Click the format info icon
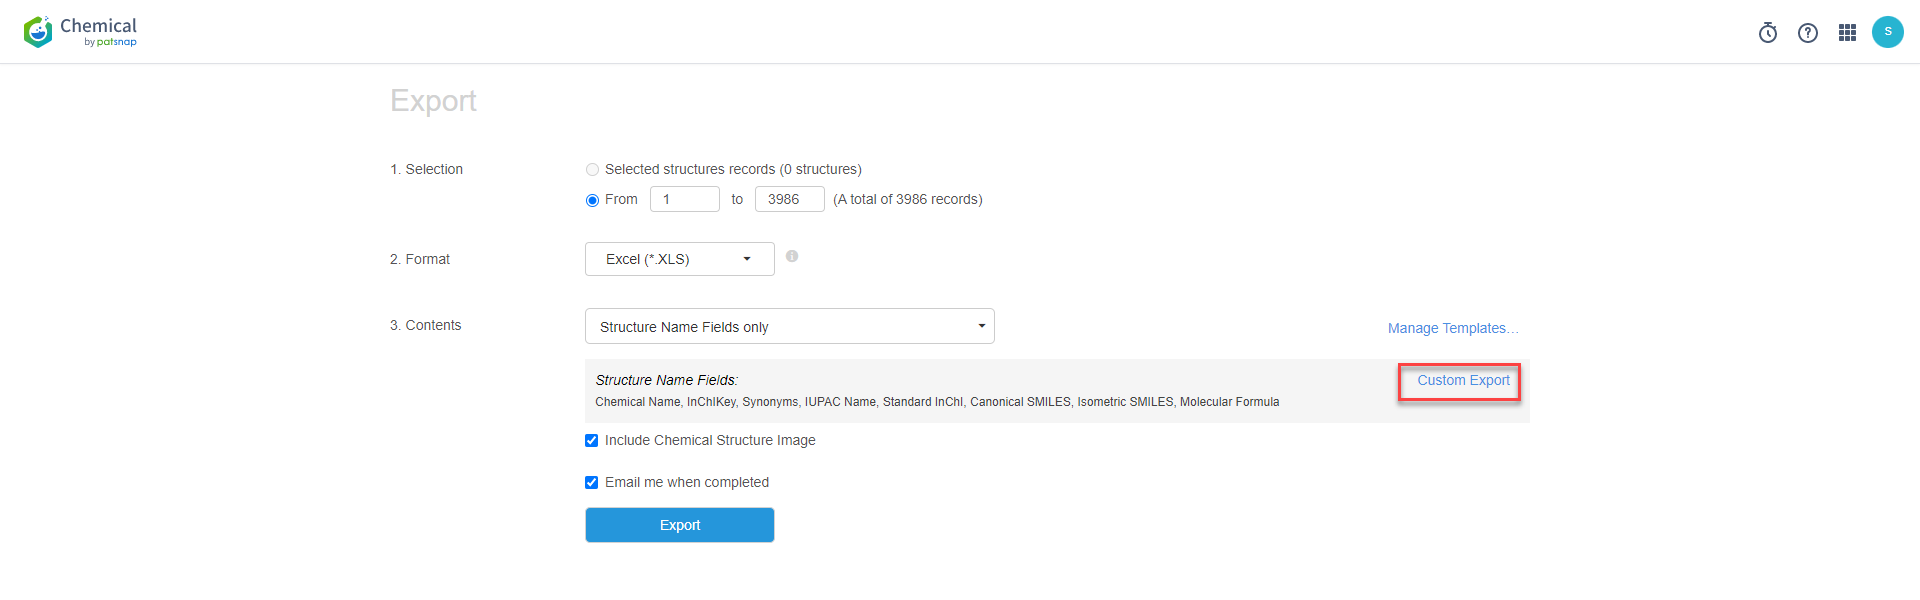Viewport: 1920px width, 600px height. coord(792,257)
